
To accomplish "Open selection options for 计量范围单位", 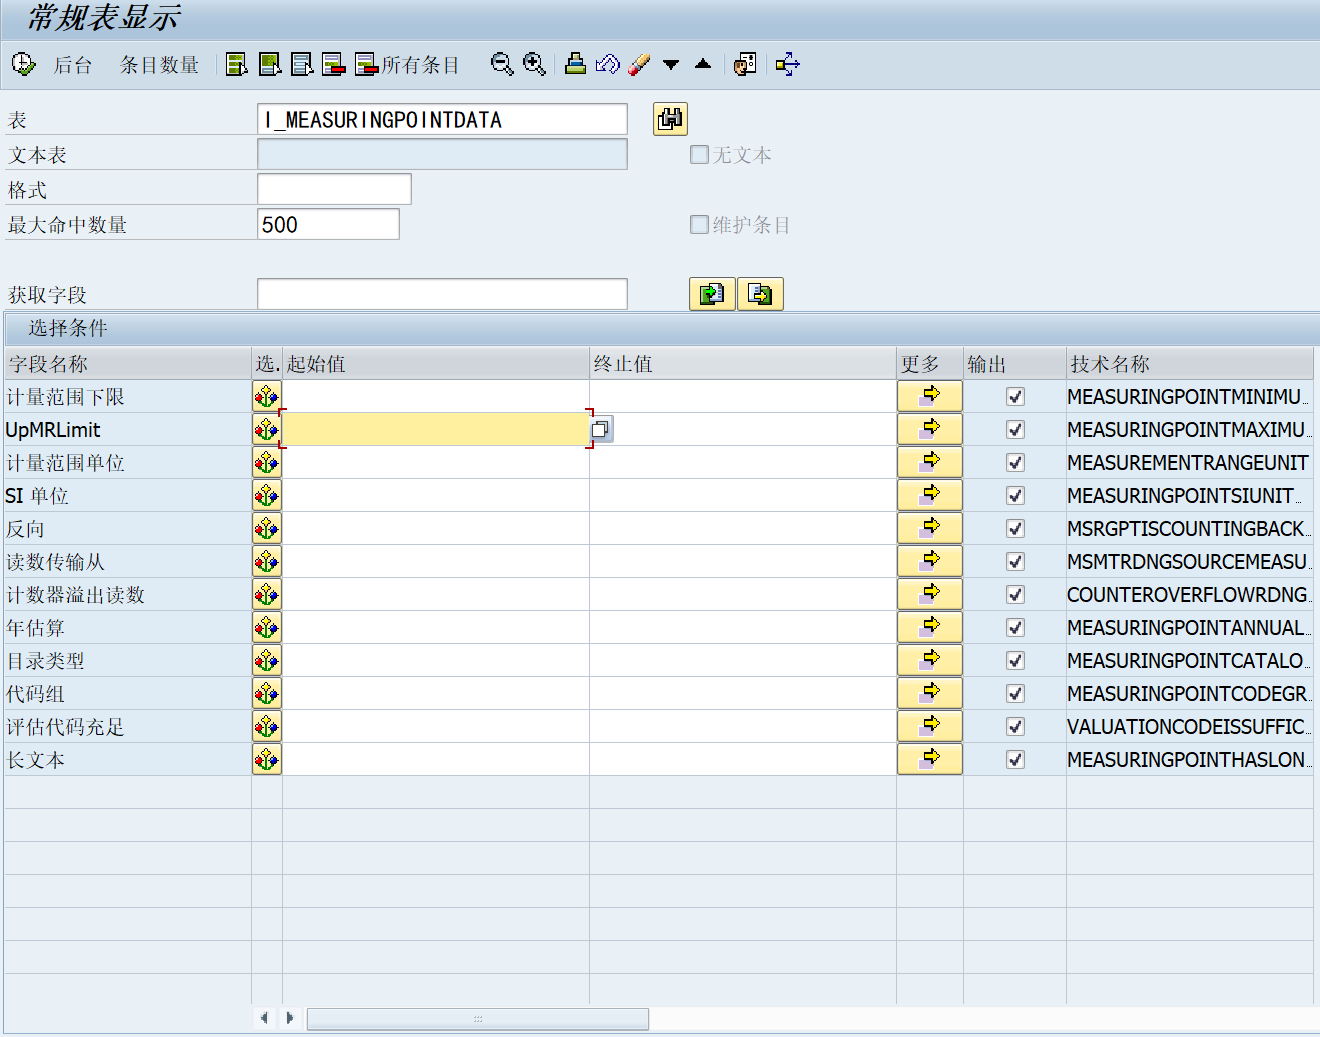I will pyautogui.click(x=266, y=463).
